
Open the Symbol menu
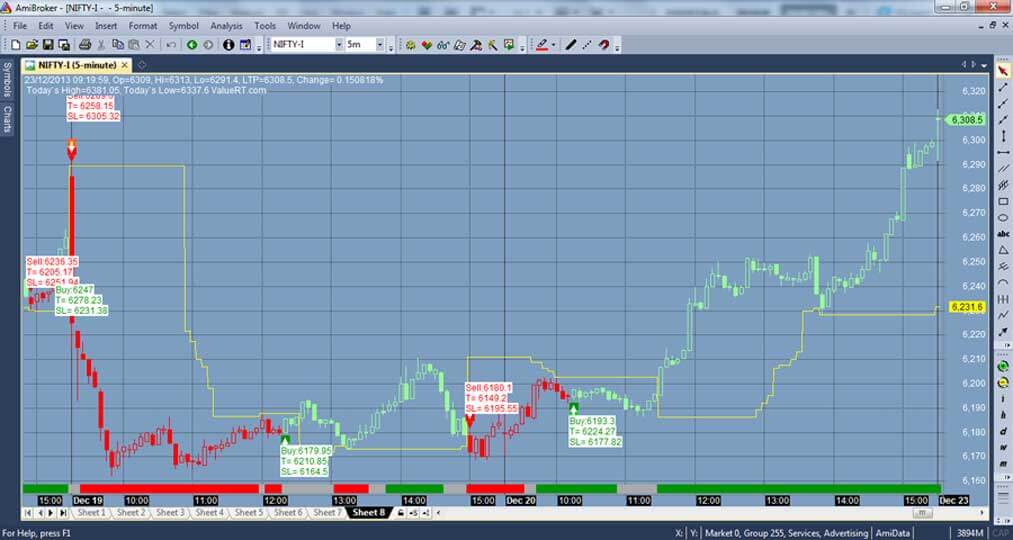[183, 26]
